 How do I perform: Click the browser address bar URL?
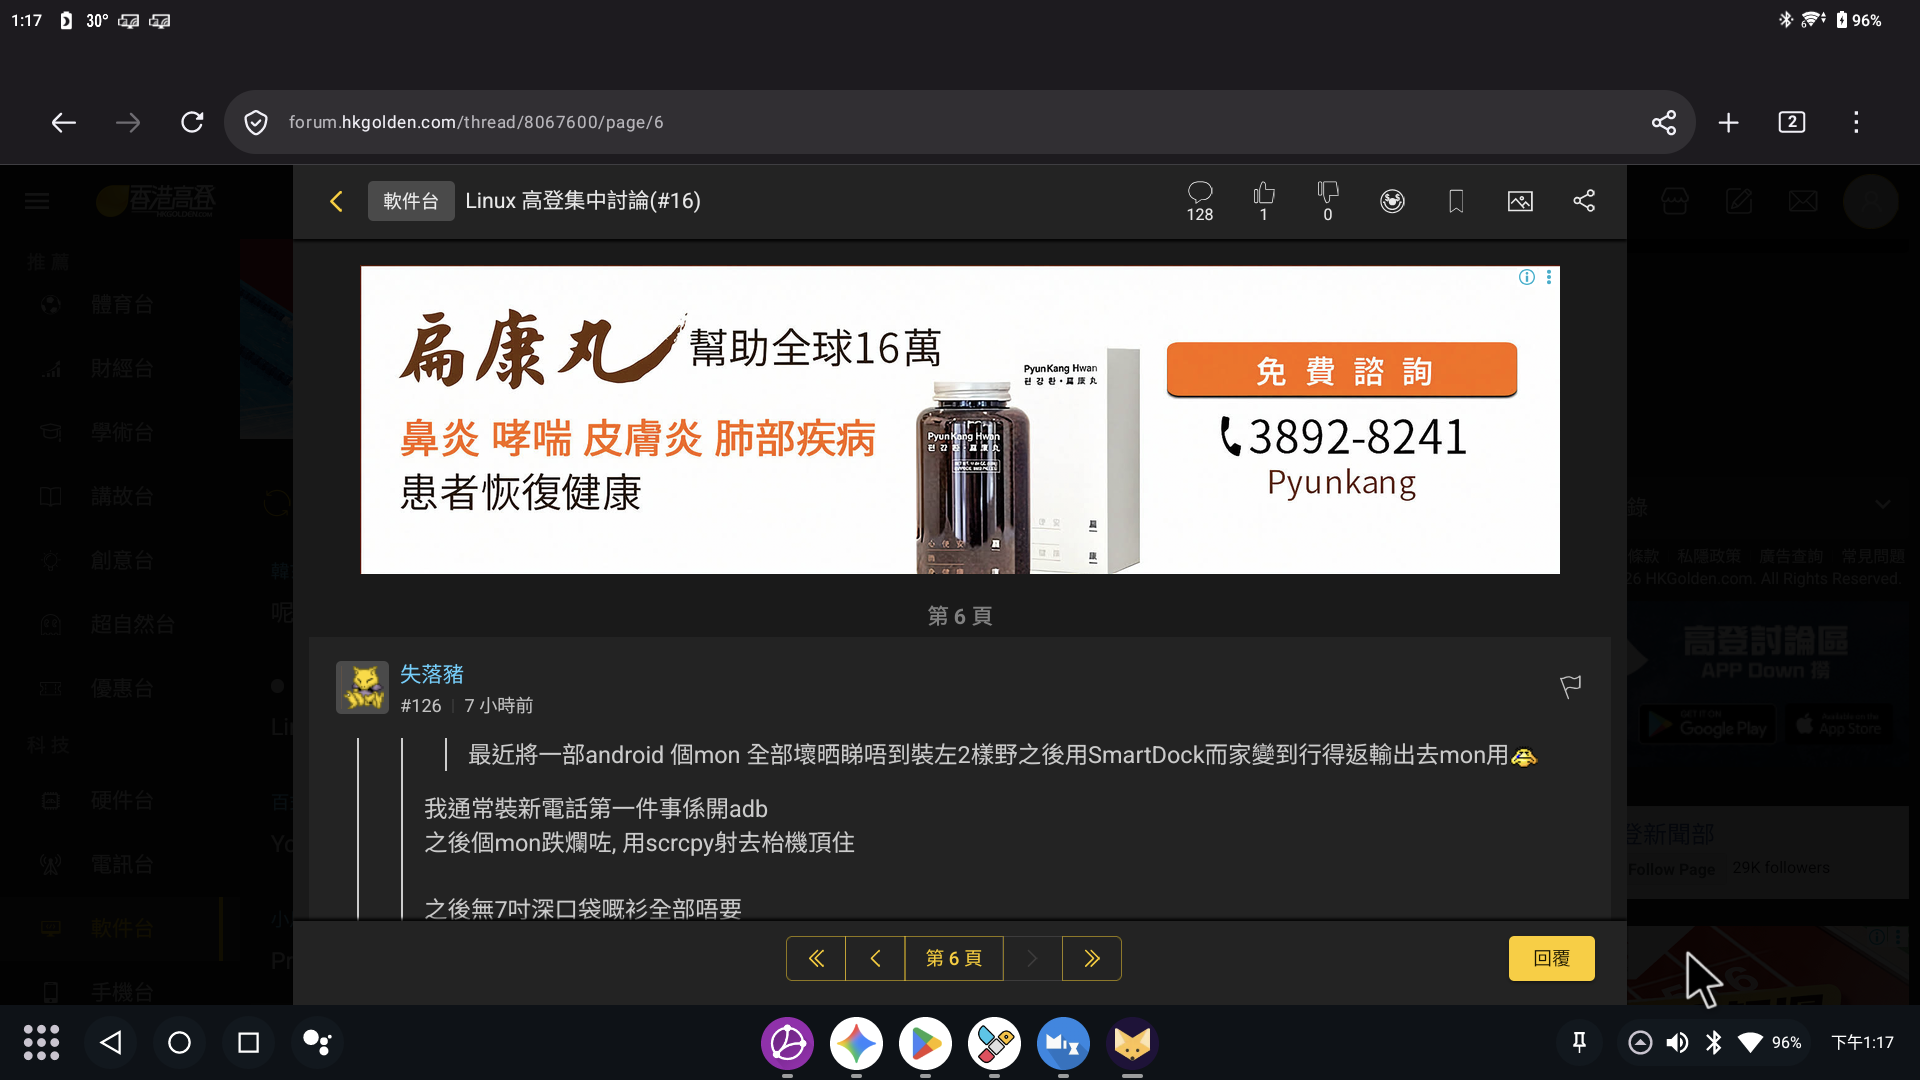coord(476,122)
